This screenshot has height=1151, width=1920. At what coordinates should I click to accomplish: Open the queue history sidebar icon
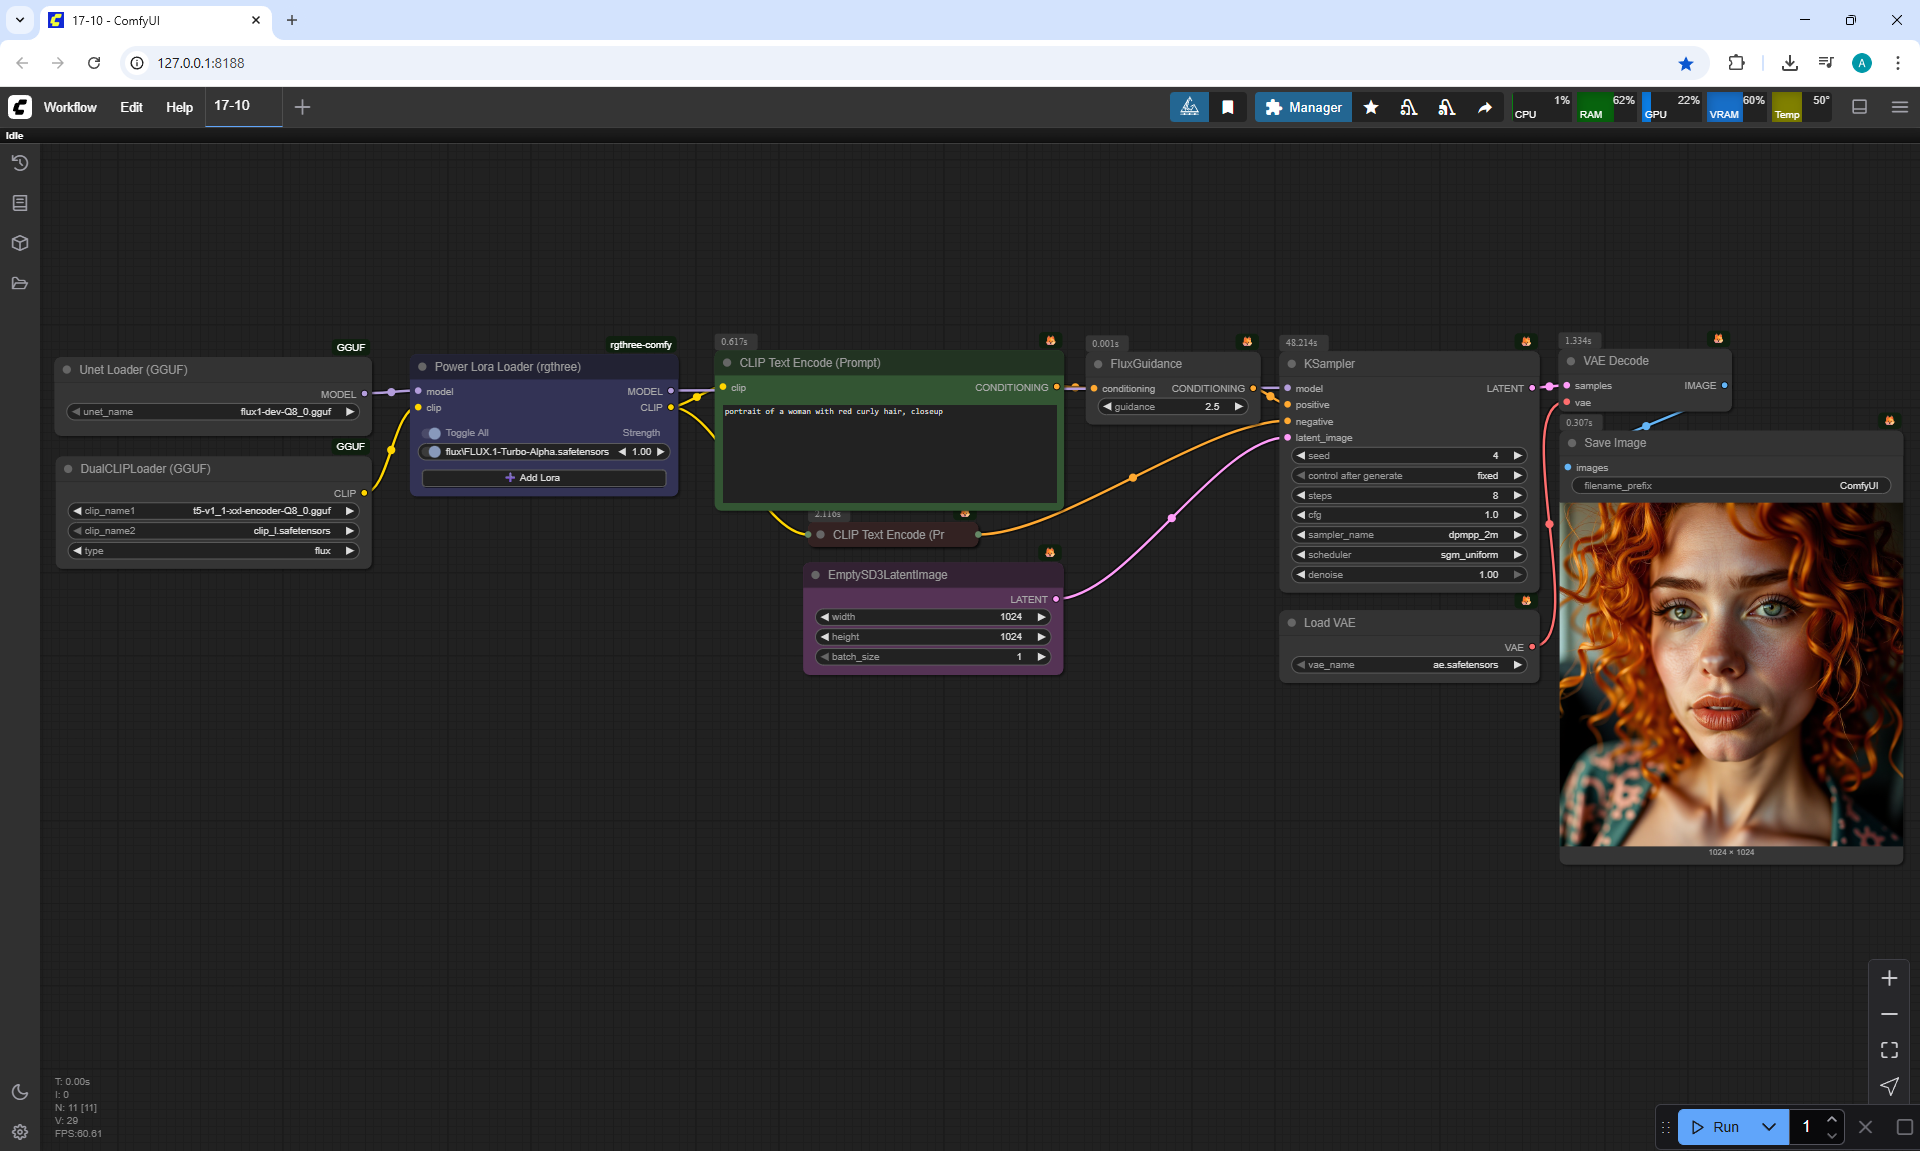[x=19, y=163]
